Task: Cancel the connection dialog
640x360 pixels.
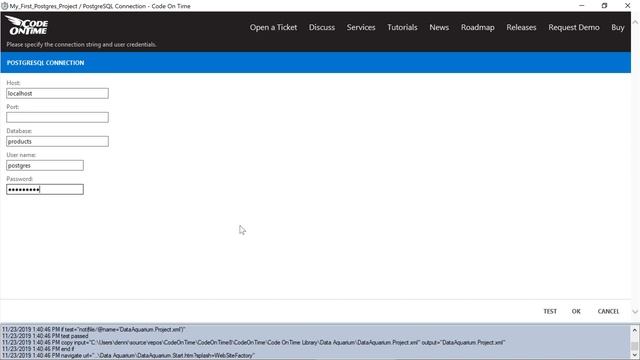Action: click(608, 311)
